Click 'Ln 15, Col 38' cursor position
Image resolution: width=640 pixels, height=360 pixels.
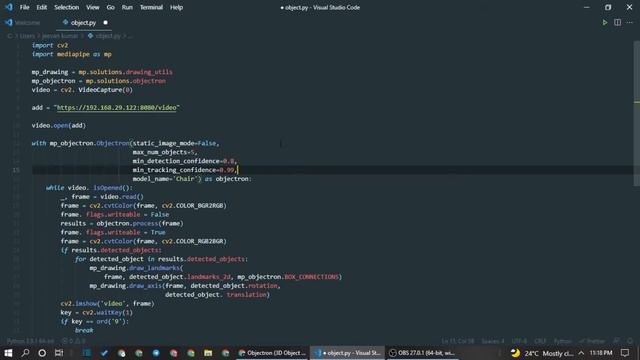click(x=458, y=341)
